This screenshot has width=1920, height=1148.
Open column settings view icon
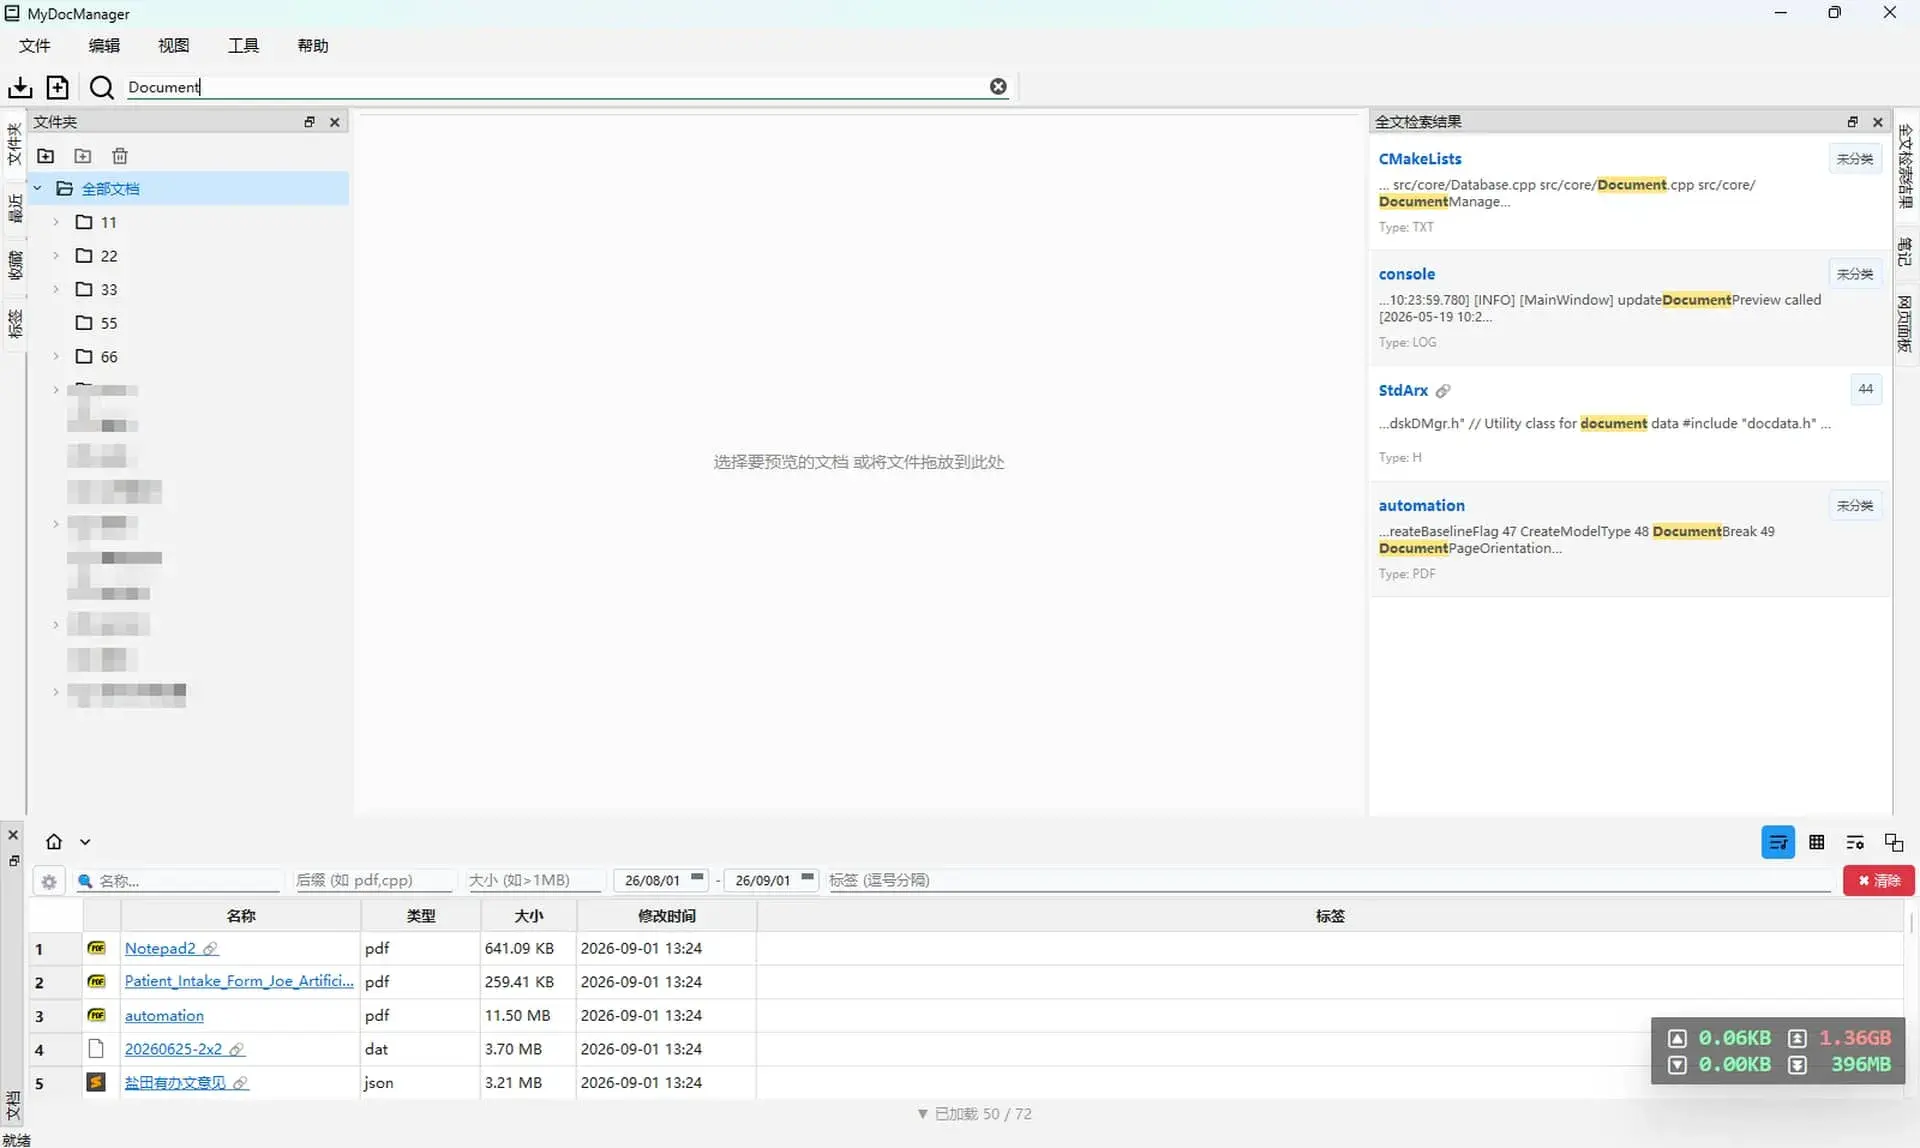[x=1855, y=842]
